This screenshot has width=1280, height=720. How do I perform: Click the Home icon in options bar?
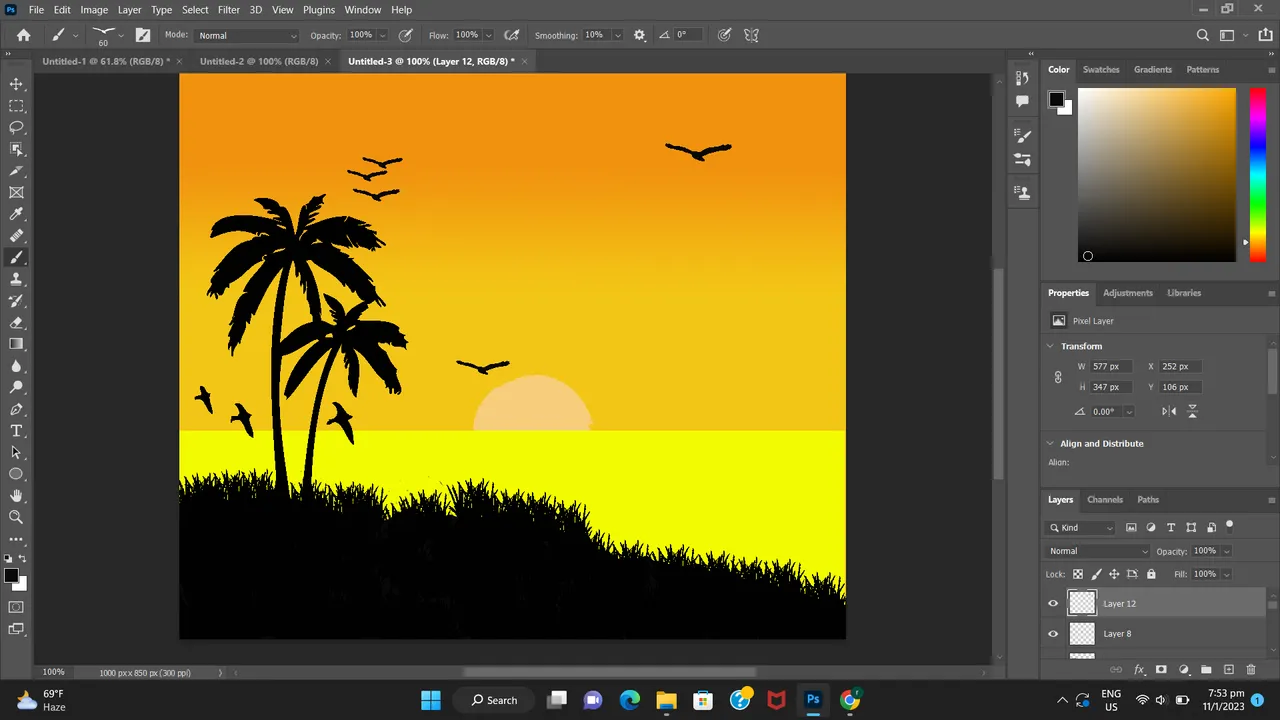(x=24, y=35)
